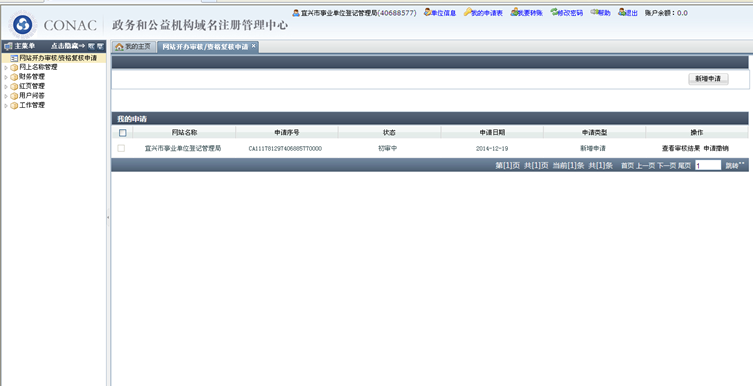Screen dimensions: 753x386
Task: Open the 帮助 link
Action: click(604, 13)
